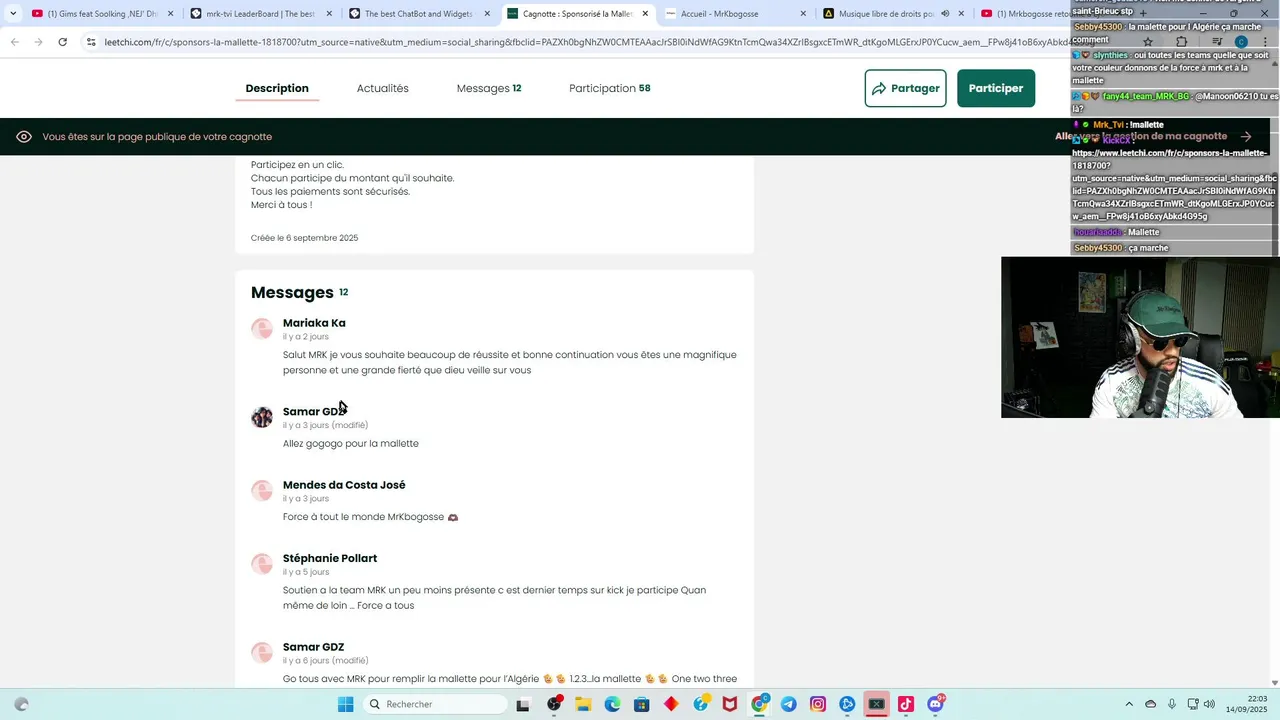Go back with the browser back arrow
Image resolution: width=1280 pixels, height=720 pixels.
(15, 42)
